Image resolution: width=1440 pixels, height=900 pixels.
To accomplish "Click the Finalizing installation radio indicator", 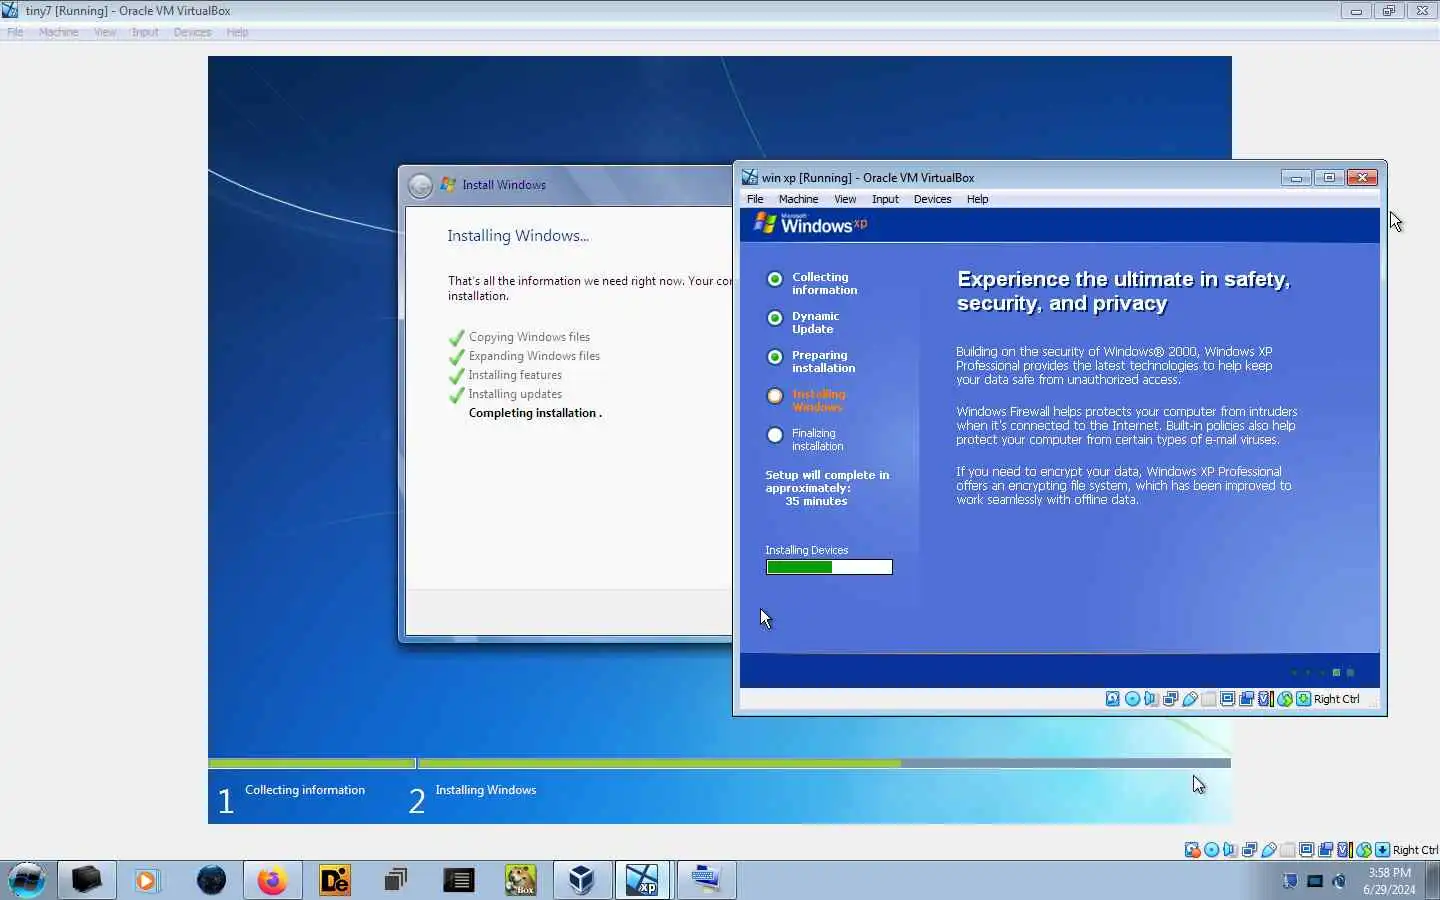I will pyautogui.click(x=774, y=435).
